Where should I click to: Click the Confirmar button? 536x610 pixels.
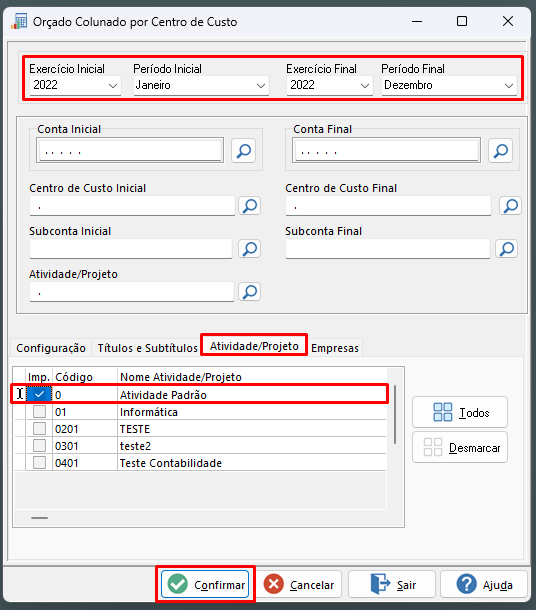click(x=205, y=584)
